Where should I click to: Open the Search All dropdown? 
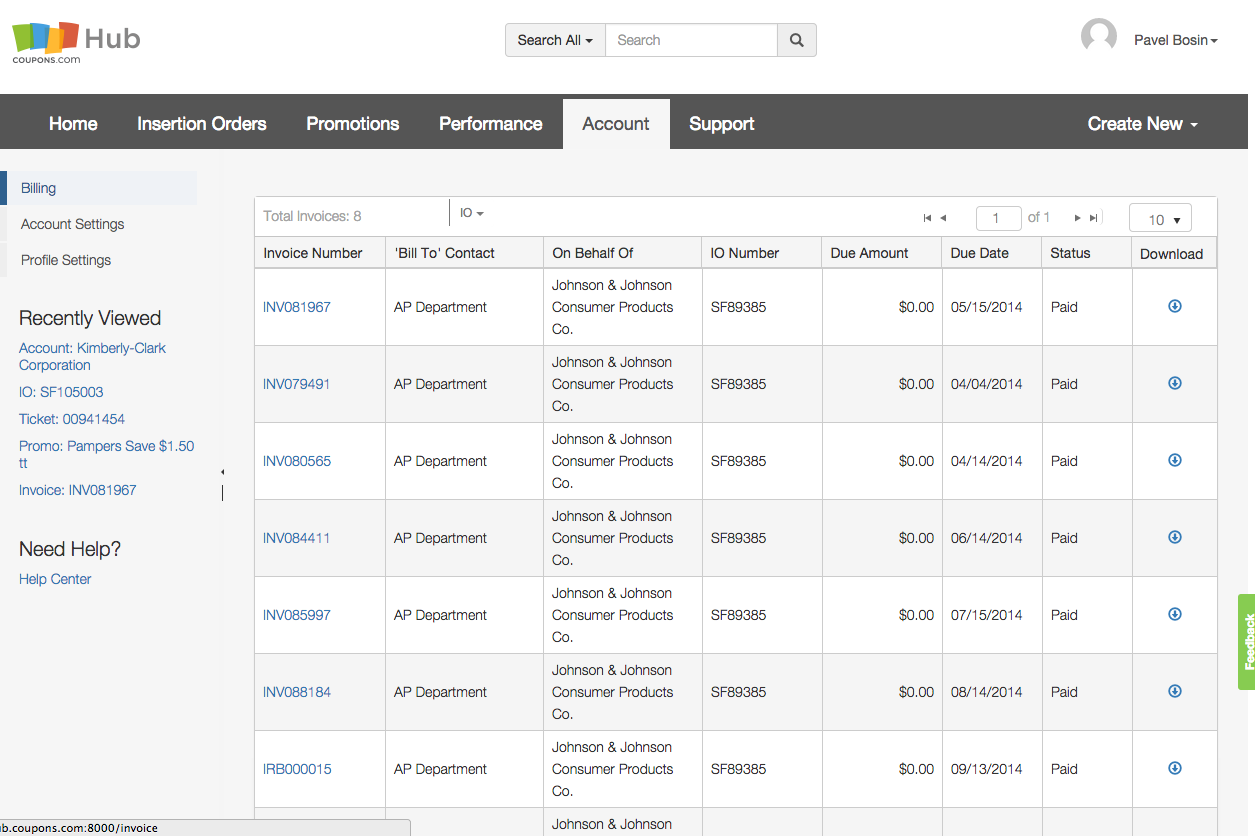click(555, 40)
